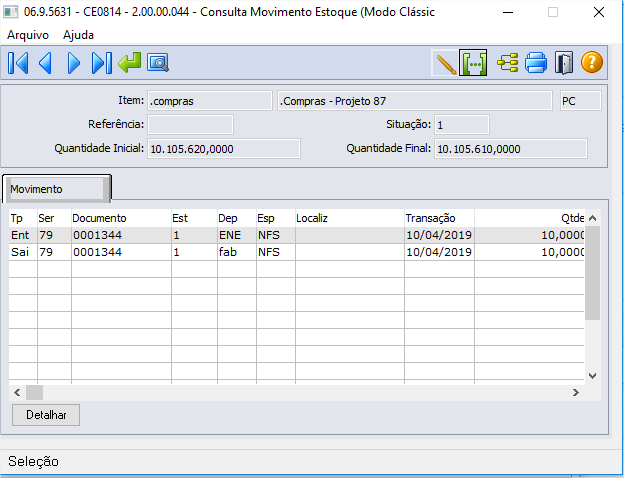Click the empty Referência field
The width and height of the screenshot is (624, 478).
pos(190,125)
